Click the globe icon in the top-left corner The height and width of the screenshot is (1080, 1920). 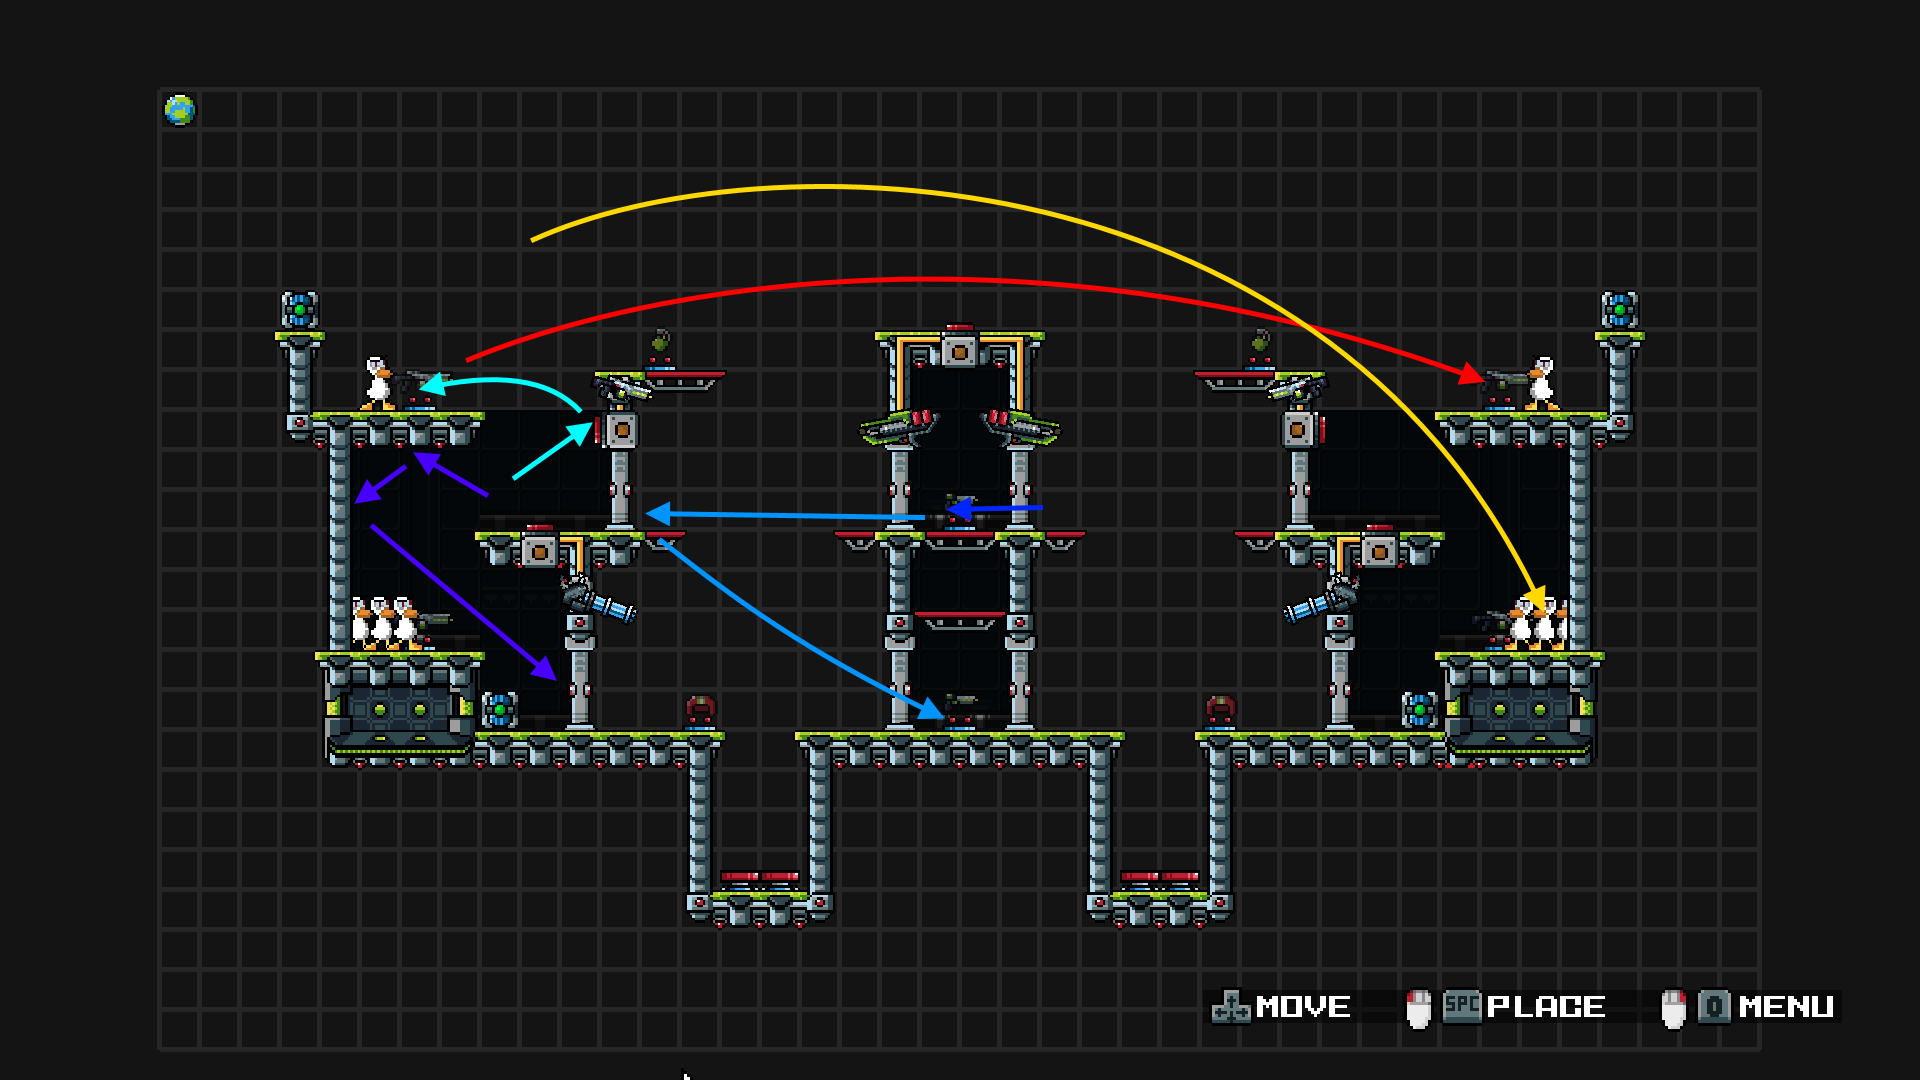(180, 110)
